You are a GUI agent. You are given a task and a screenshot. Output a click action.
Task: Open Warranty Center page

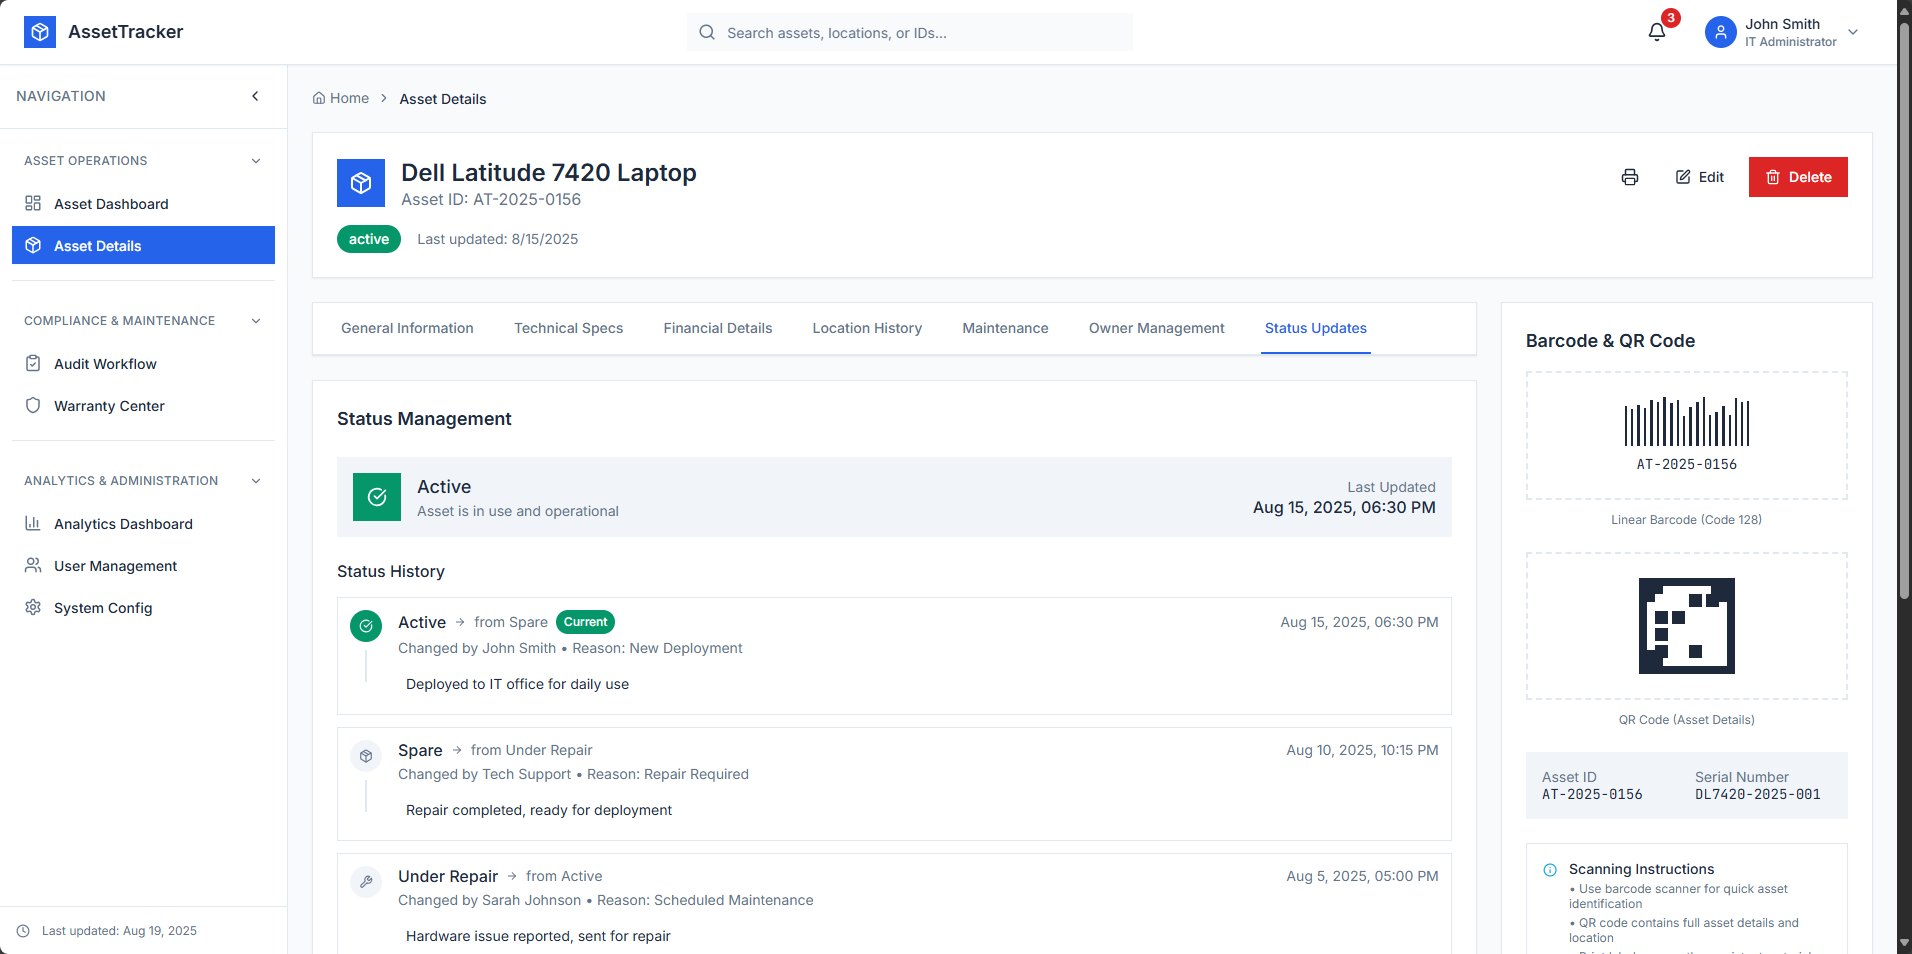143,406
